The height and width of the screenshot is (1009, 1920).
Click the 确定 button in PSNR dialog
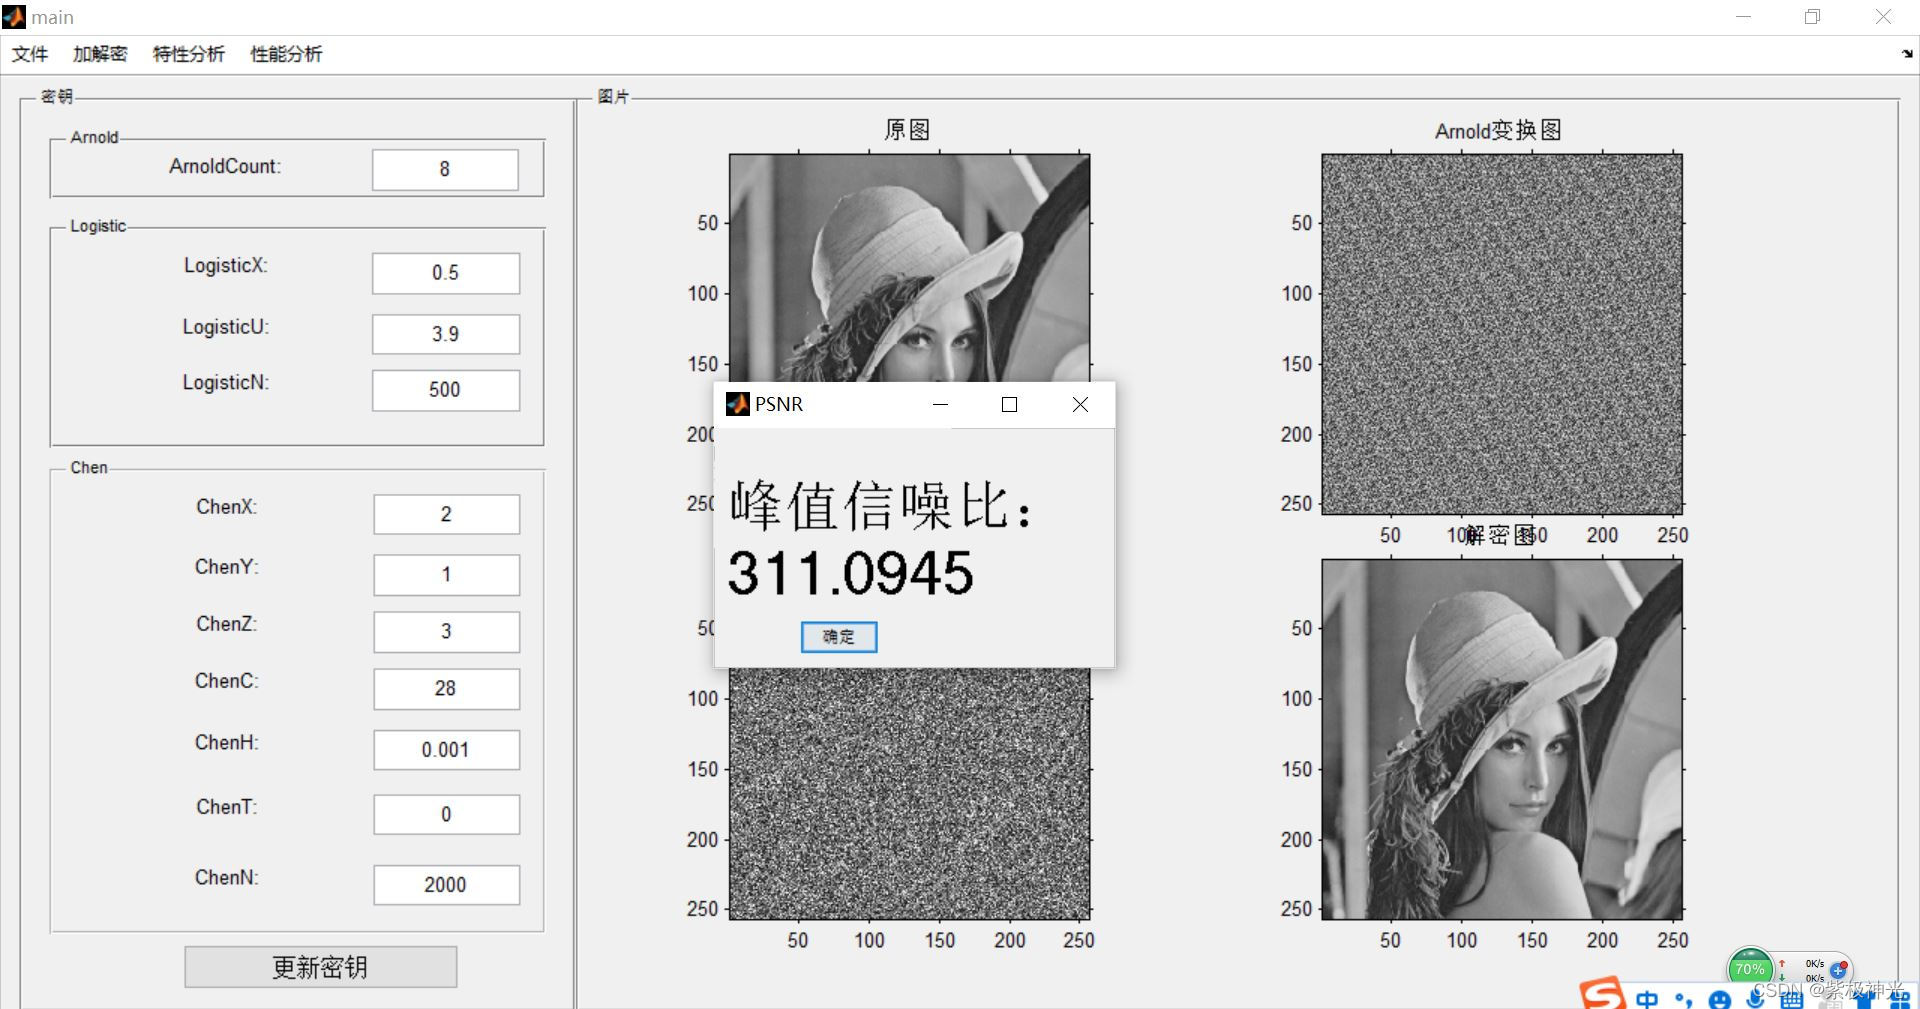839,637
